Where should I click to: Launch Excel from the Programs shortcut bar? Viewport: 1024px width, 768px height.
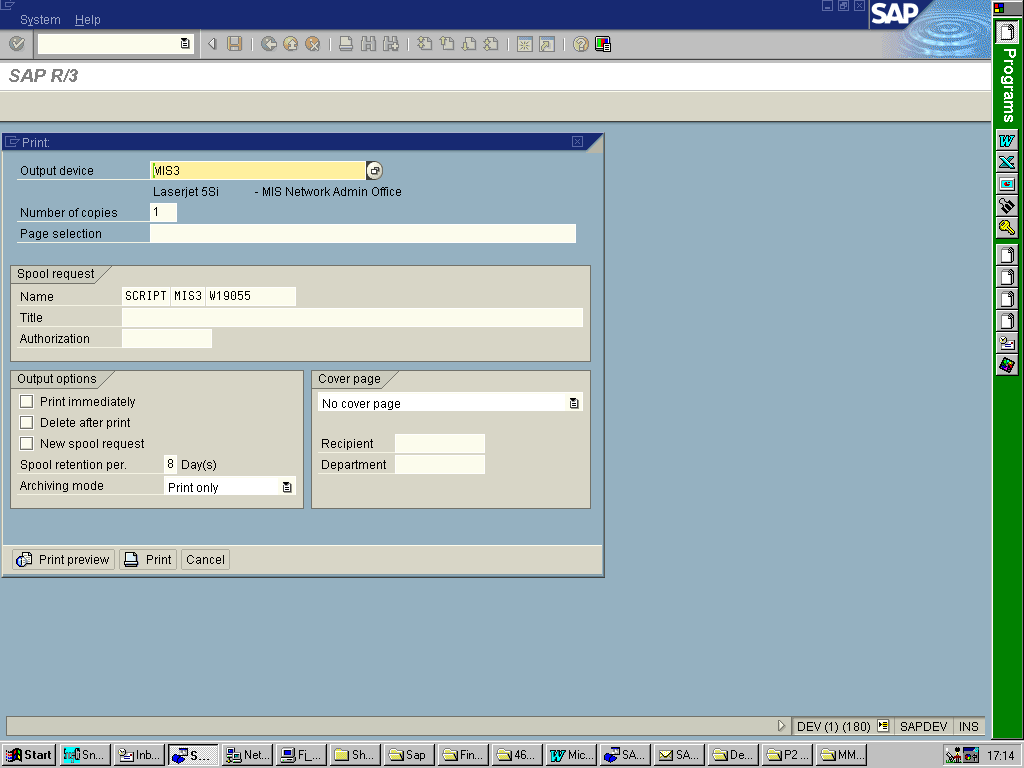pos(1006,162)
